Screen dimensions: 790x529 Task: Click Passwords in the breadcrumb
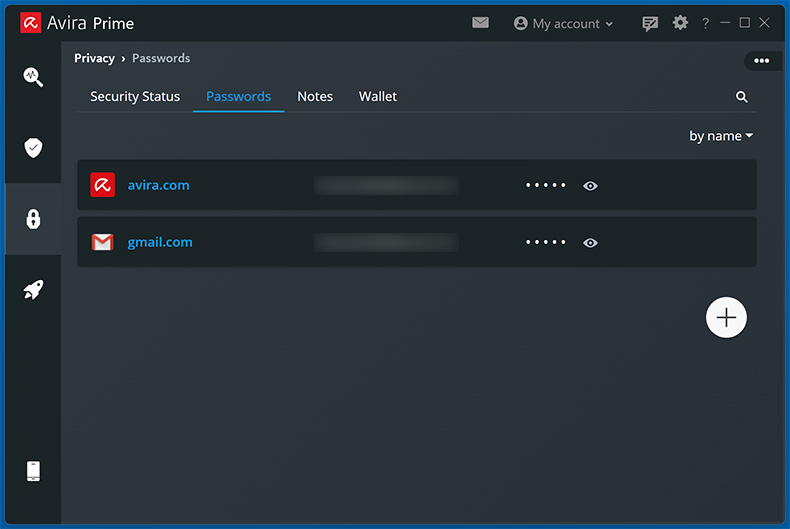click(161, 58)
